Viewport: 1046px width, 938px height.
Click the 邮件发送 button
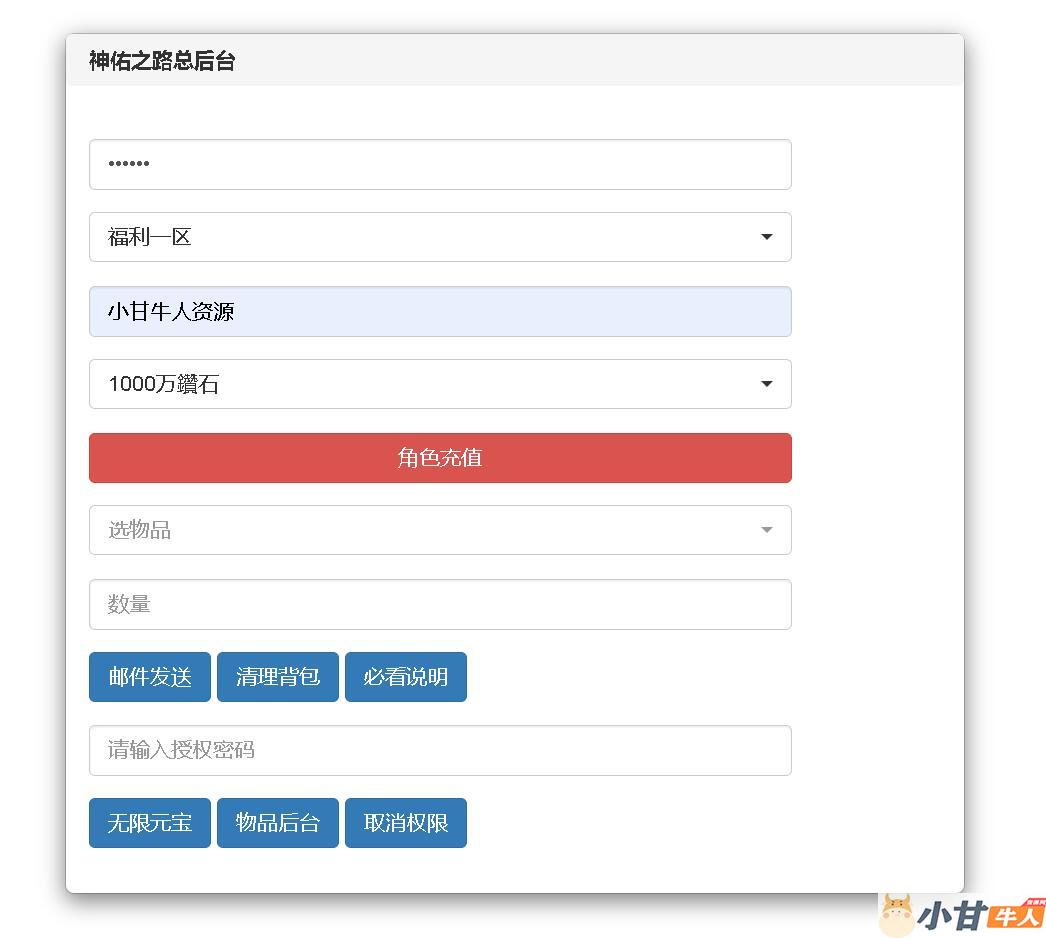[x=150, y=677]
